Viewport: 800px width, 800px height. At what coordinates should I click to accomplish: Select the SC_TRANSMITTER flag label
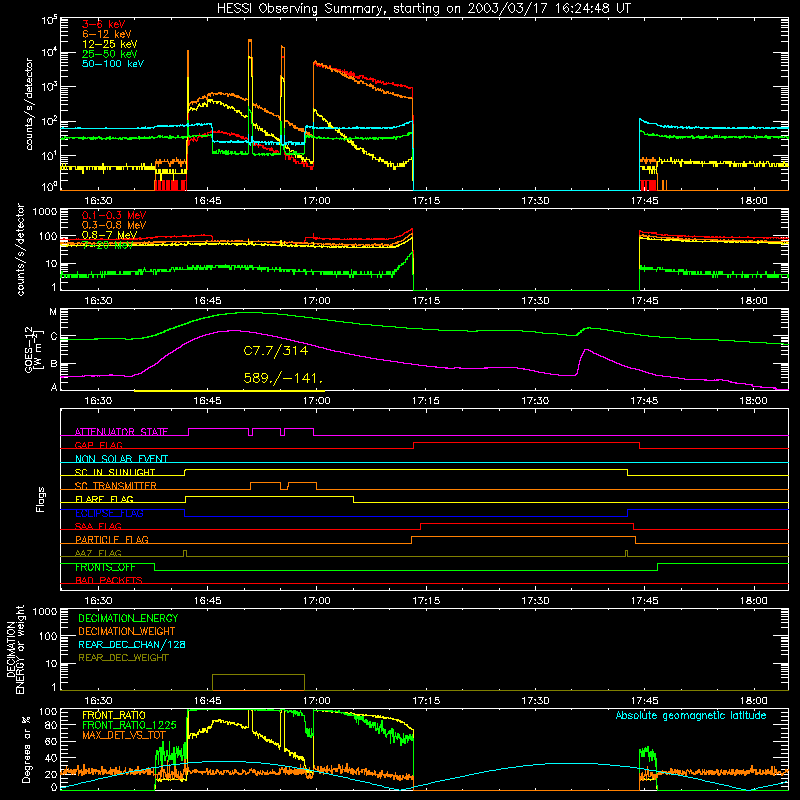(116, 485)
